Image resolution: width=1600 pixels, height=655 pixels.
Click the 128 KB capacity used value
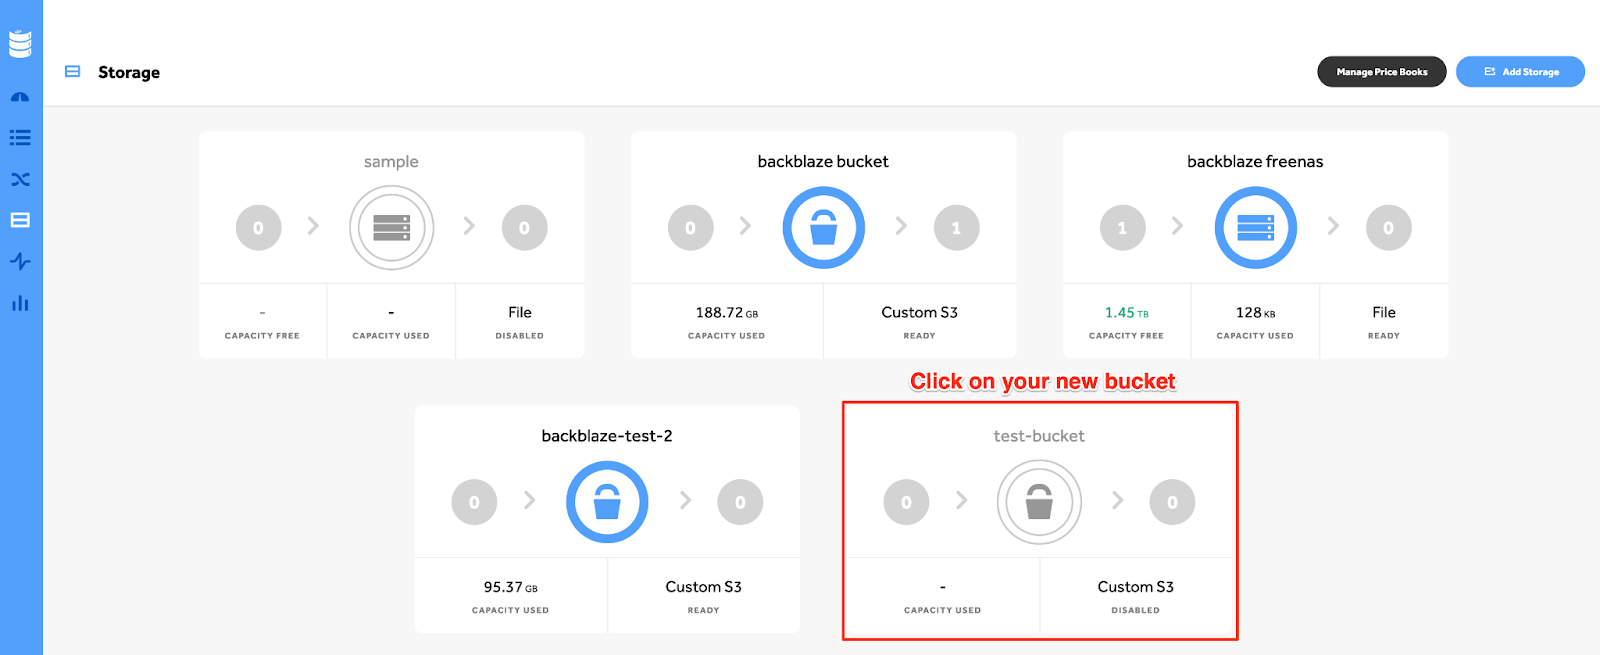(1255, 313)
